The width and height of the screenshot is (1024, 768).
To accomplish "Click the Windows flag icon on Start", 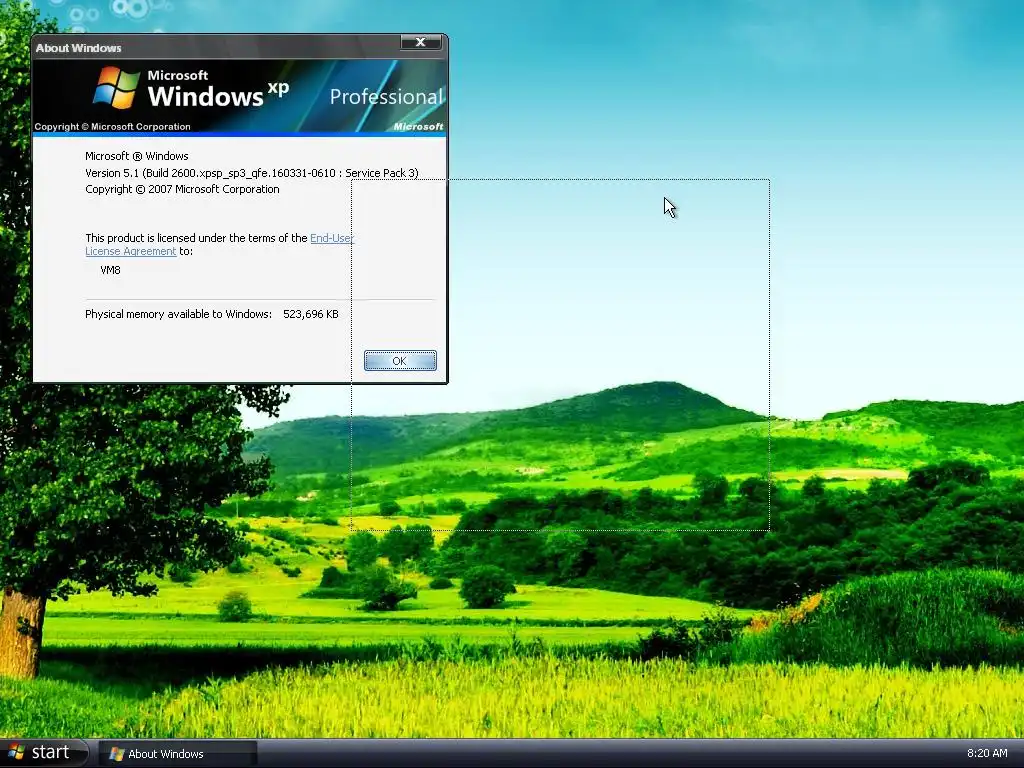I will pyautogui.click(x=16, y=752).
